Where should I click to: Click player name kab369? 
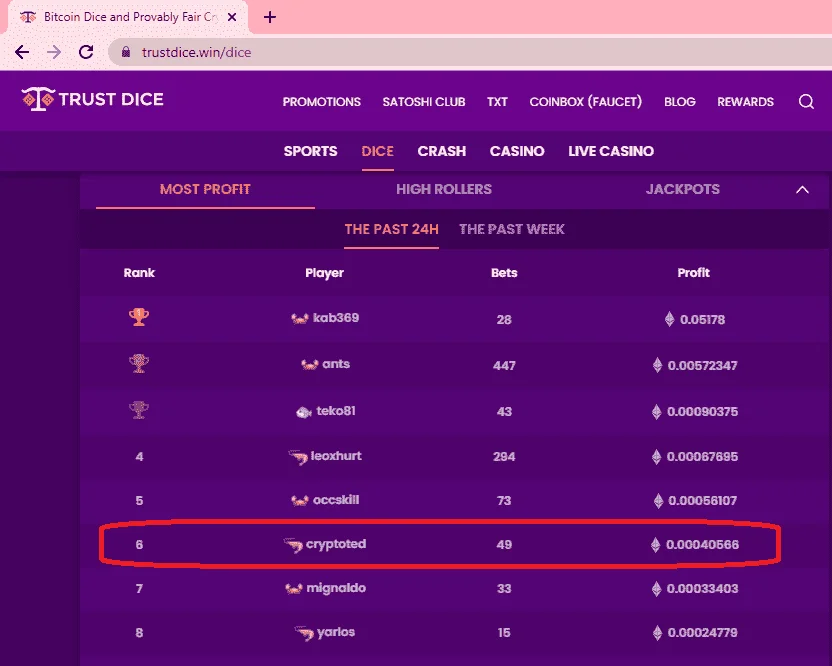[x=336, y=318]
